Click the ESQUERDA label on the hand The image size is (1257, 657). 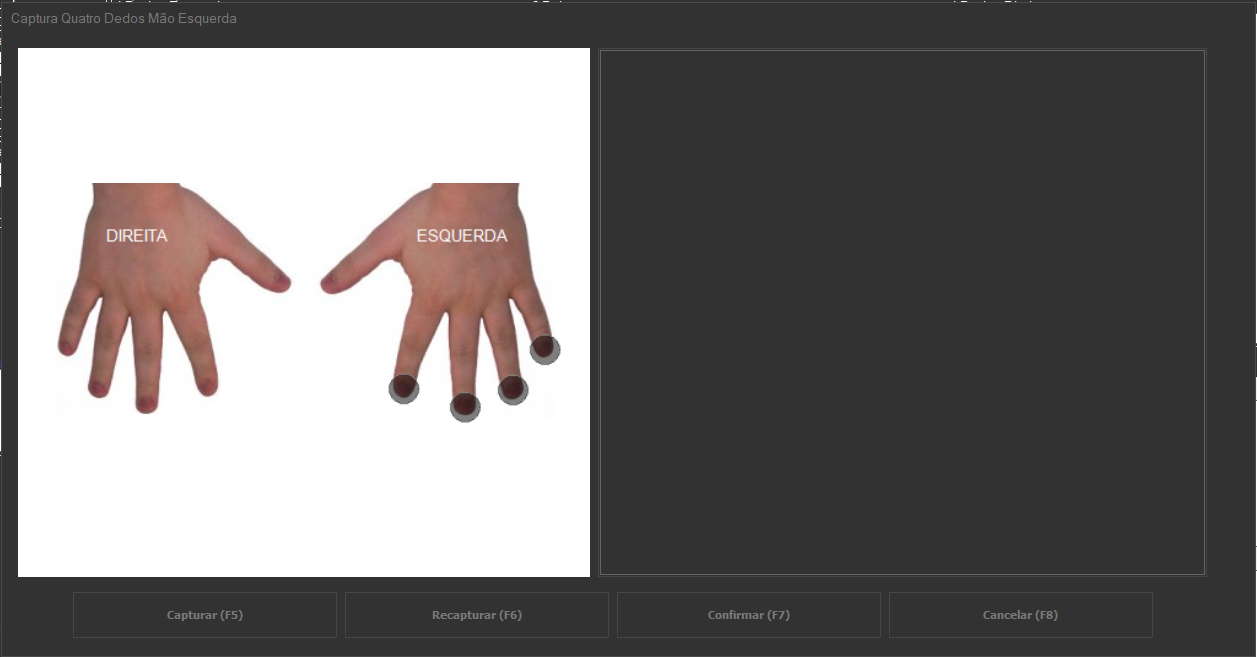461,236
